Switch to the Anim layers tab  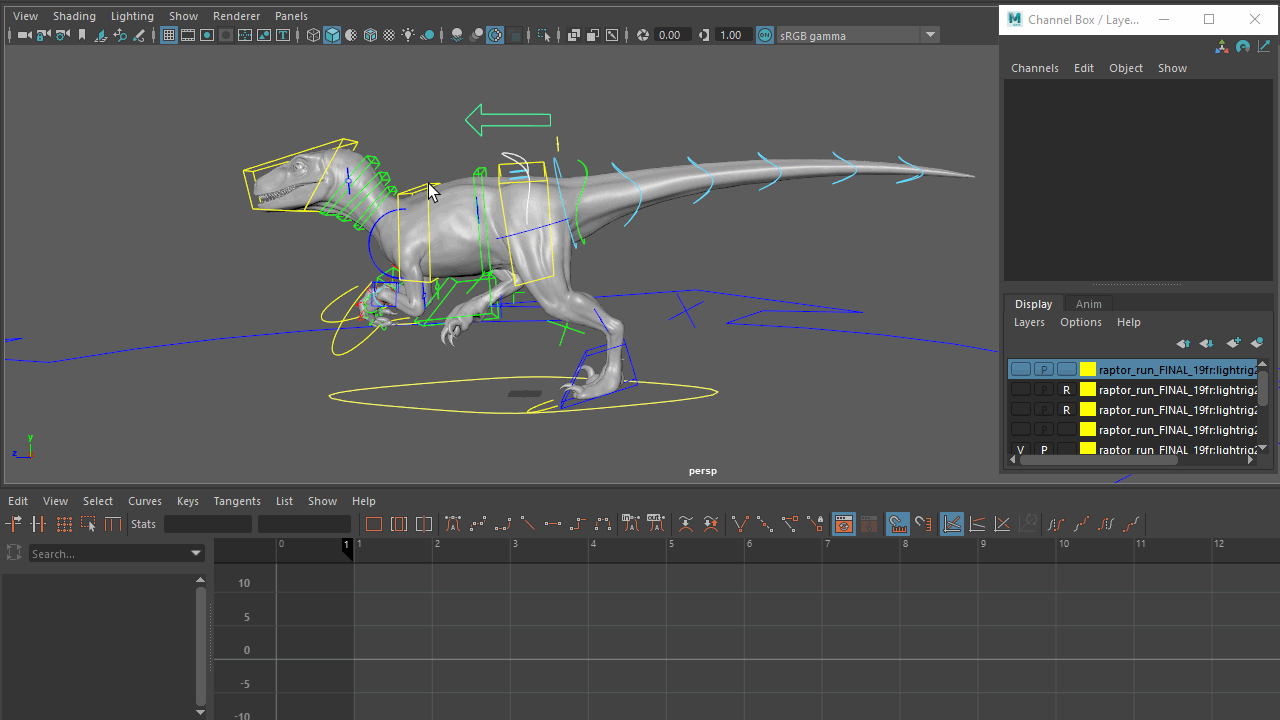pyautogui.click(x=1088, y=304)
